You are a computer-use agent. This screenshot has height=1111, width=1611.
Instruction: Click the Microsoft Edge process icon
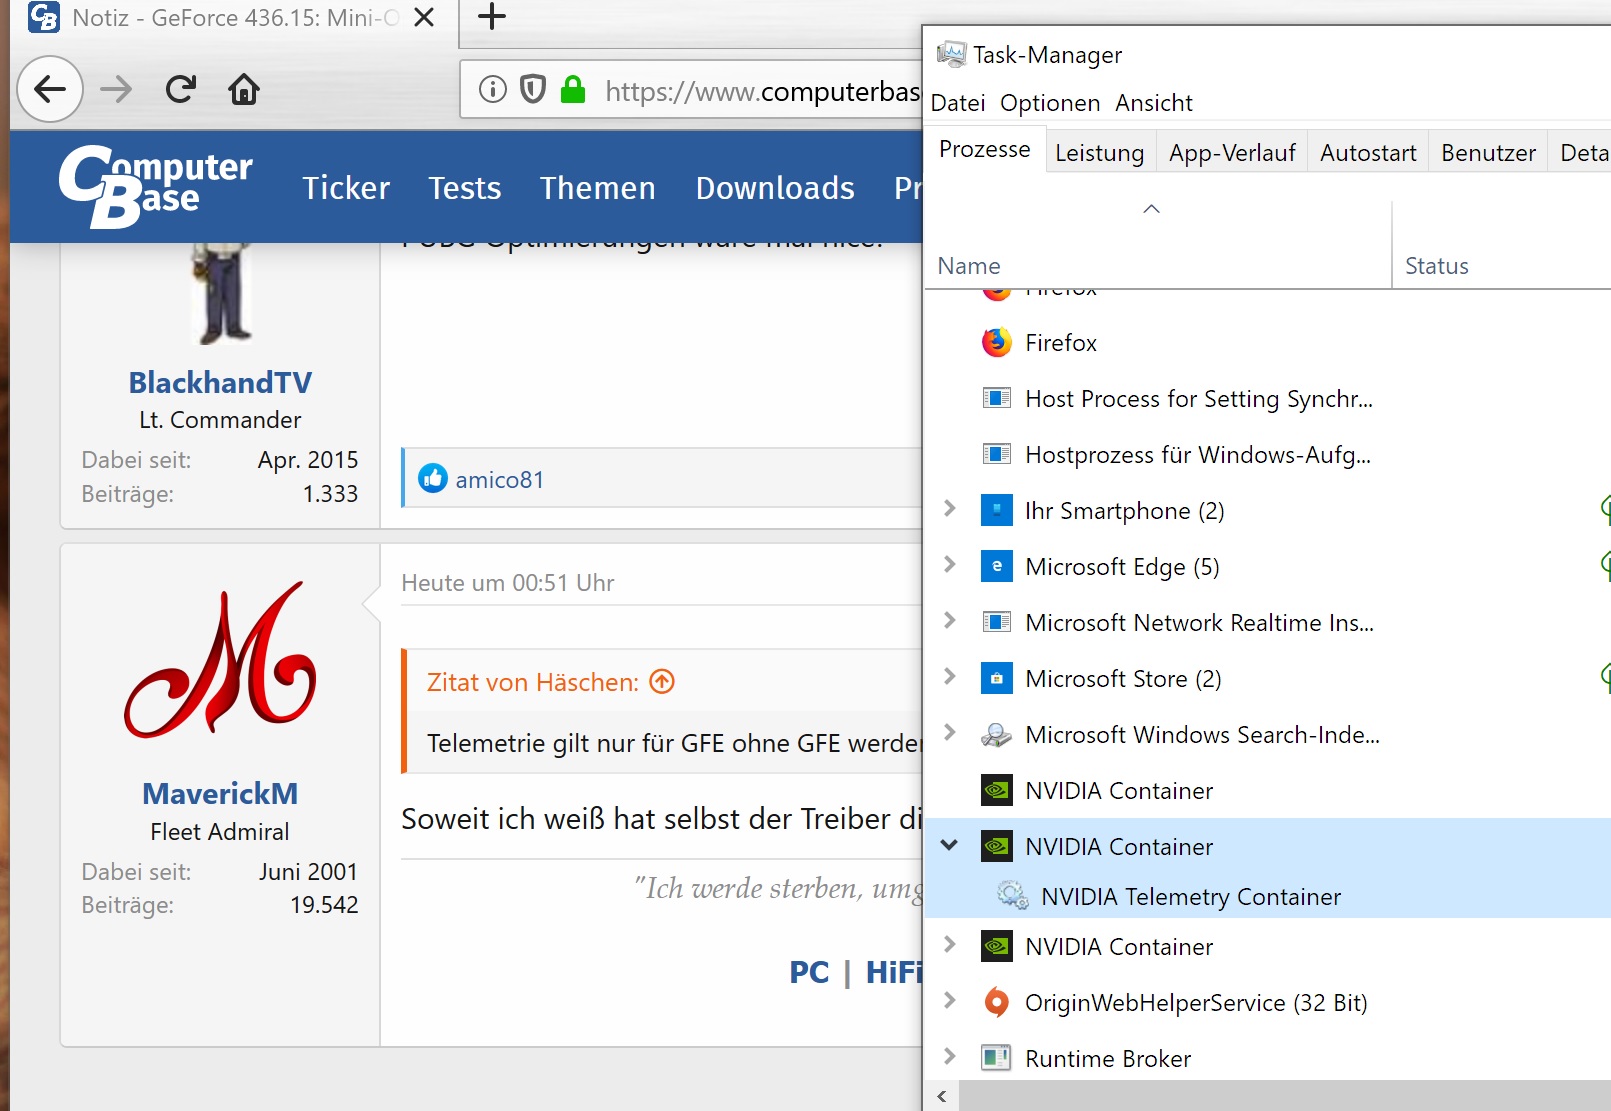(x=997, y=567)
